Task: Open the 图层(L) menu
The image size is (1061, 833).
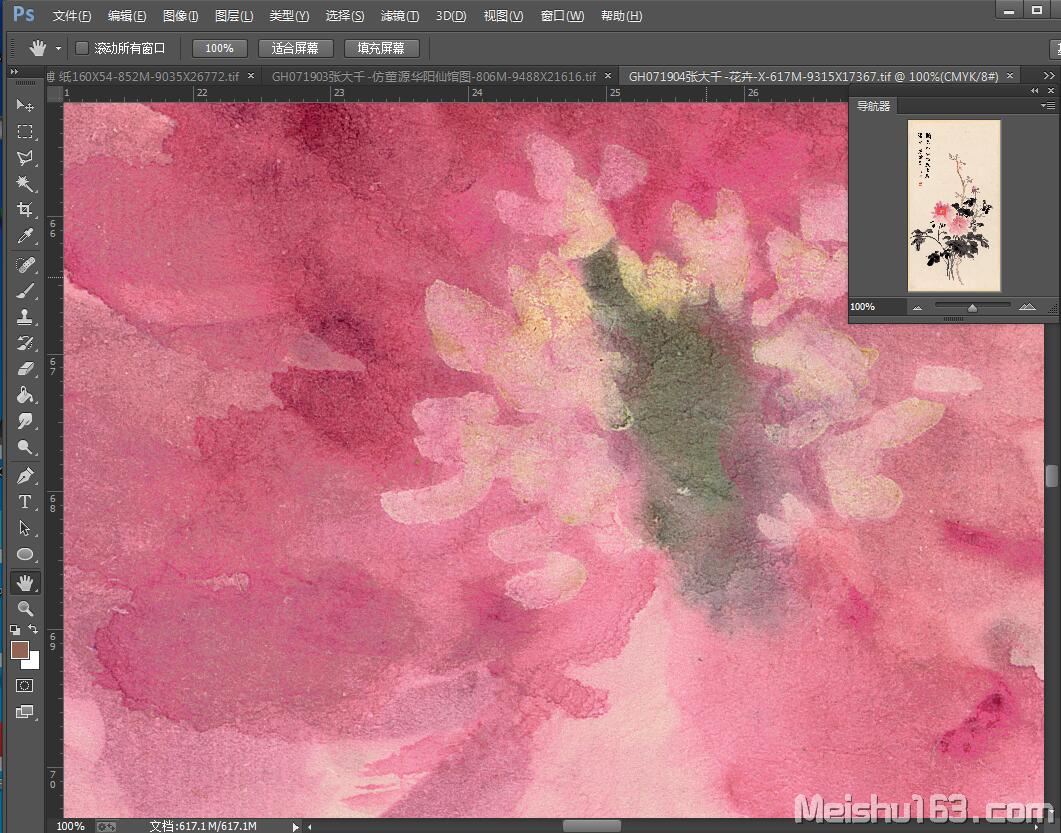Action: pos(234,16)
